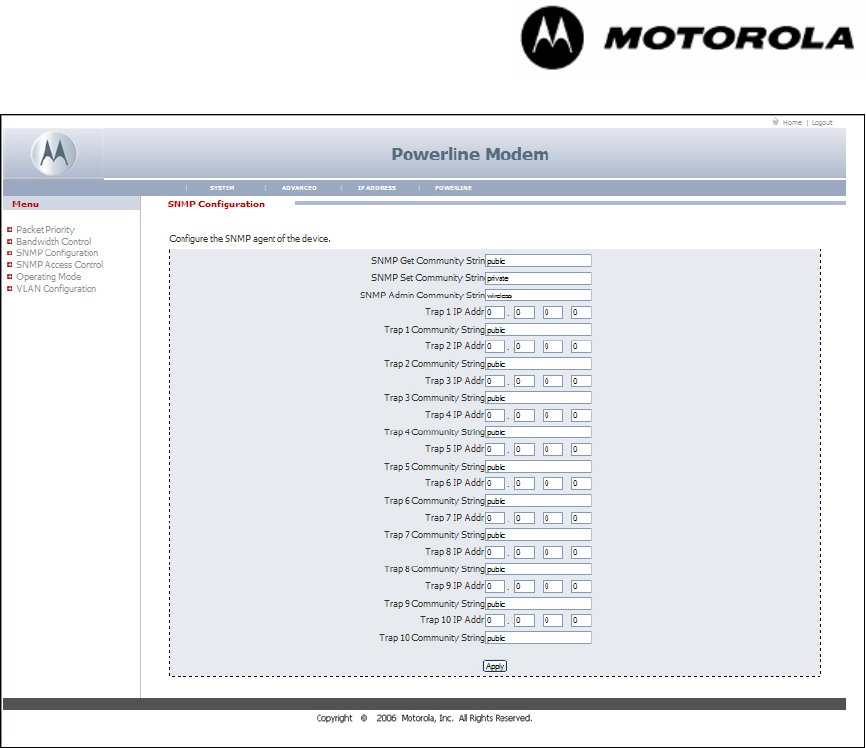Viewport: 866px width, 748px height.
Task: Focus the Trap 9 Community String field
Action: [x=538, y=604]
